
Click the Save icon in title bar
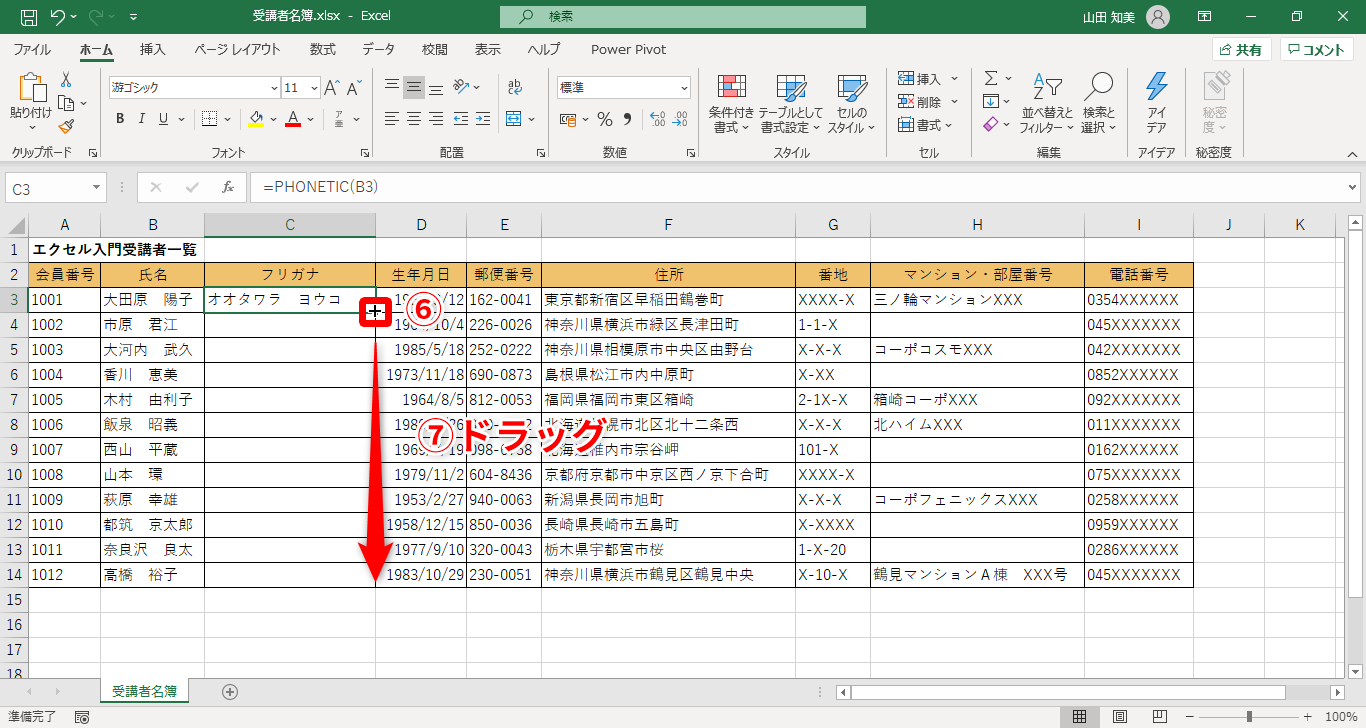point(28,16)
